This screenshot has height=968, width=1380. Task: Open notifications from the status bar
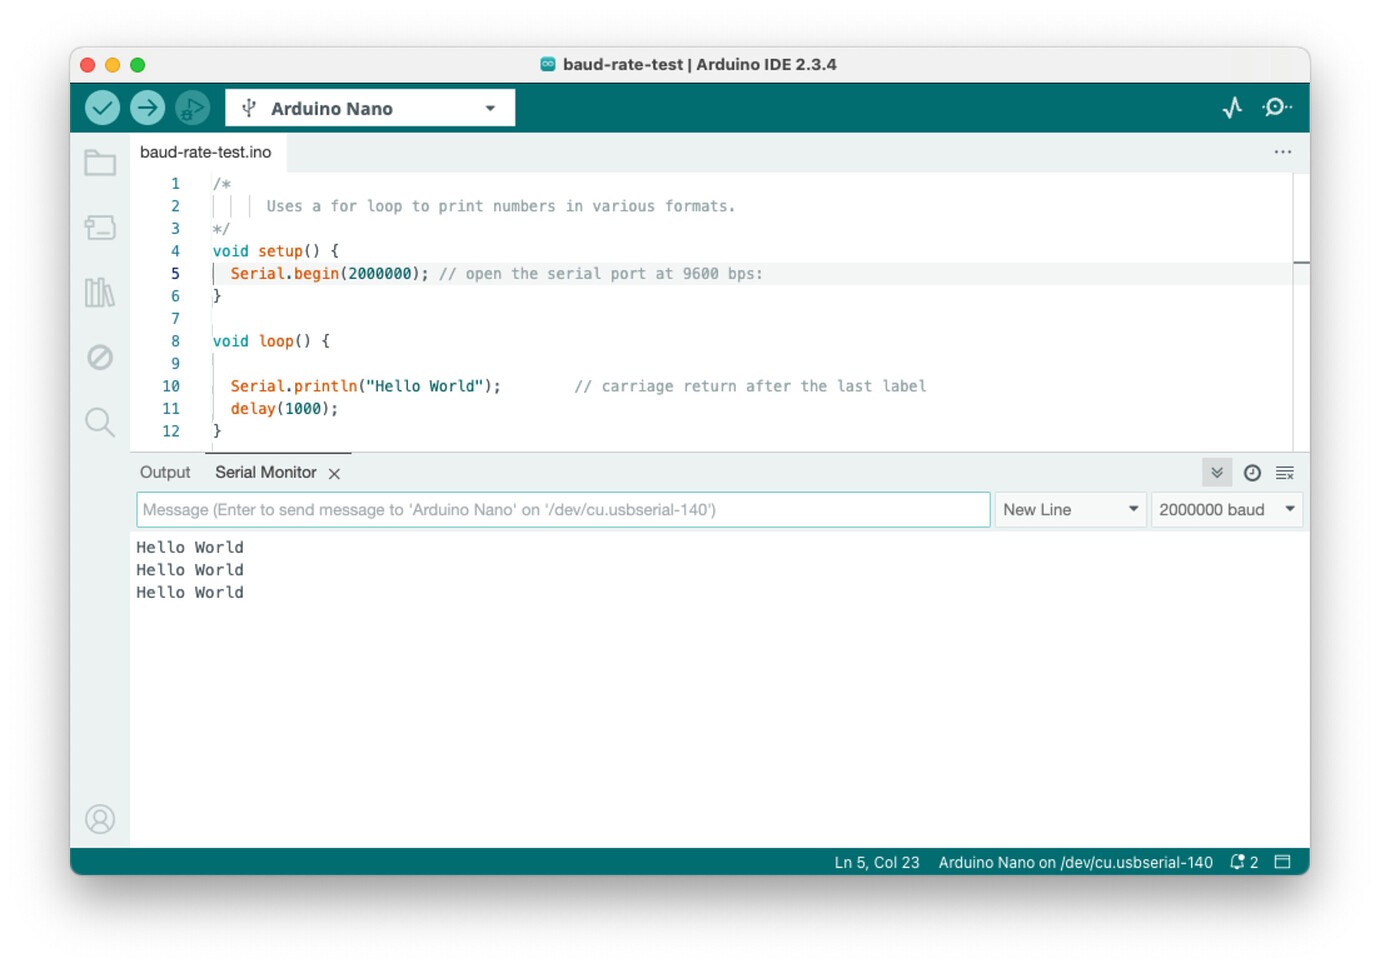pos(1245,861)
